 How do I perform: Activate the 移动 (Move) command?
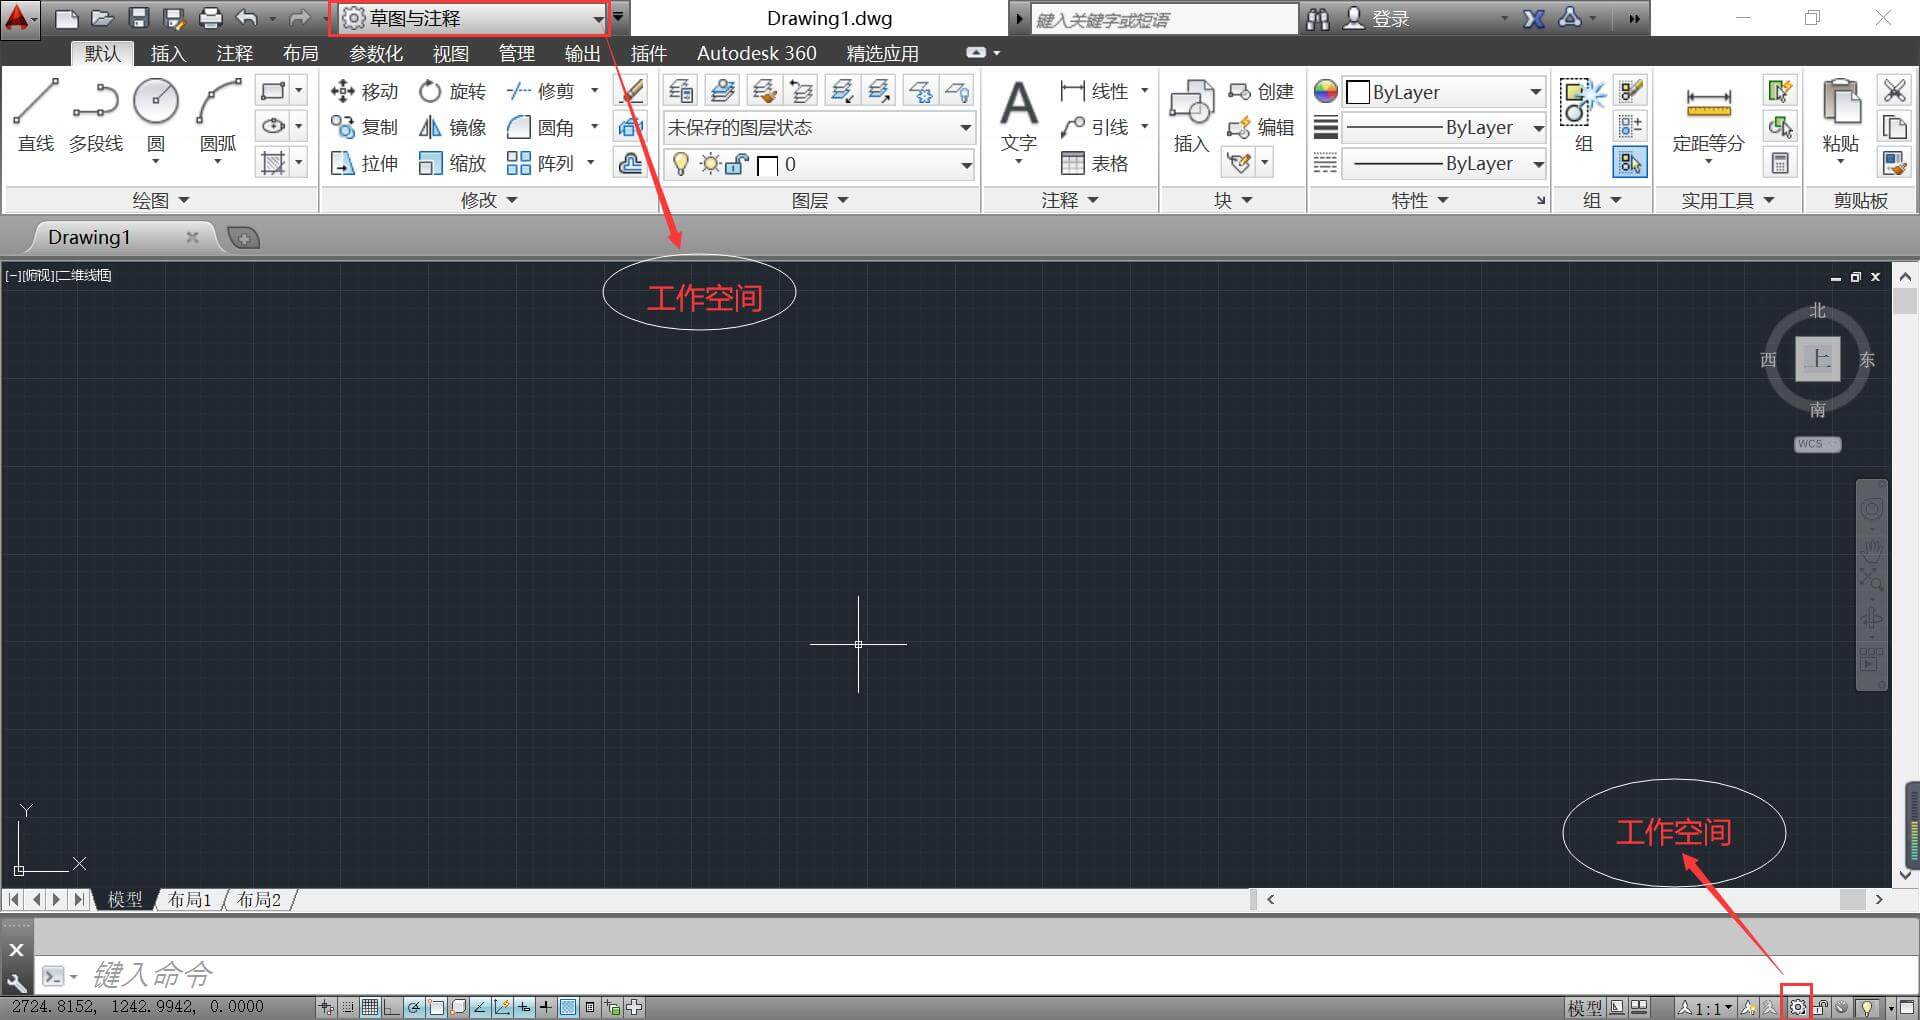coord(365,92)
